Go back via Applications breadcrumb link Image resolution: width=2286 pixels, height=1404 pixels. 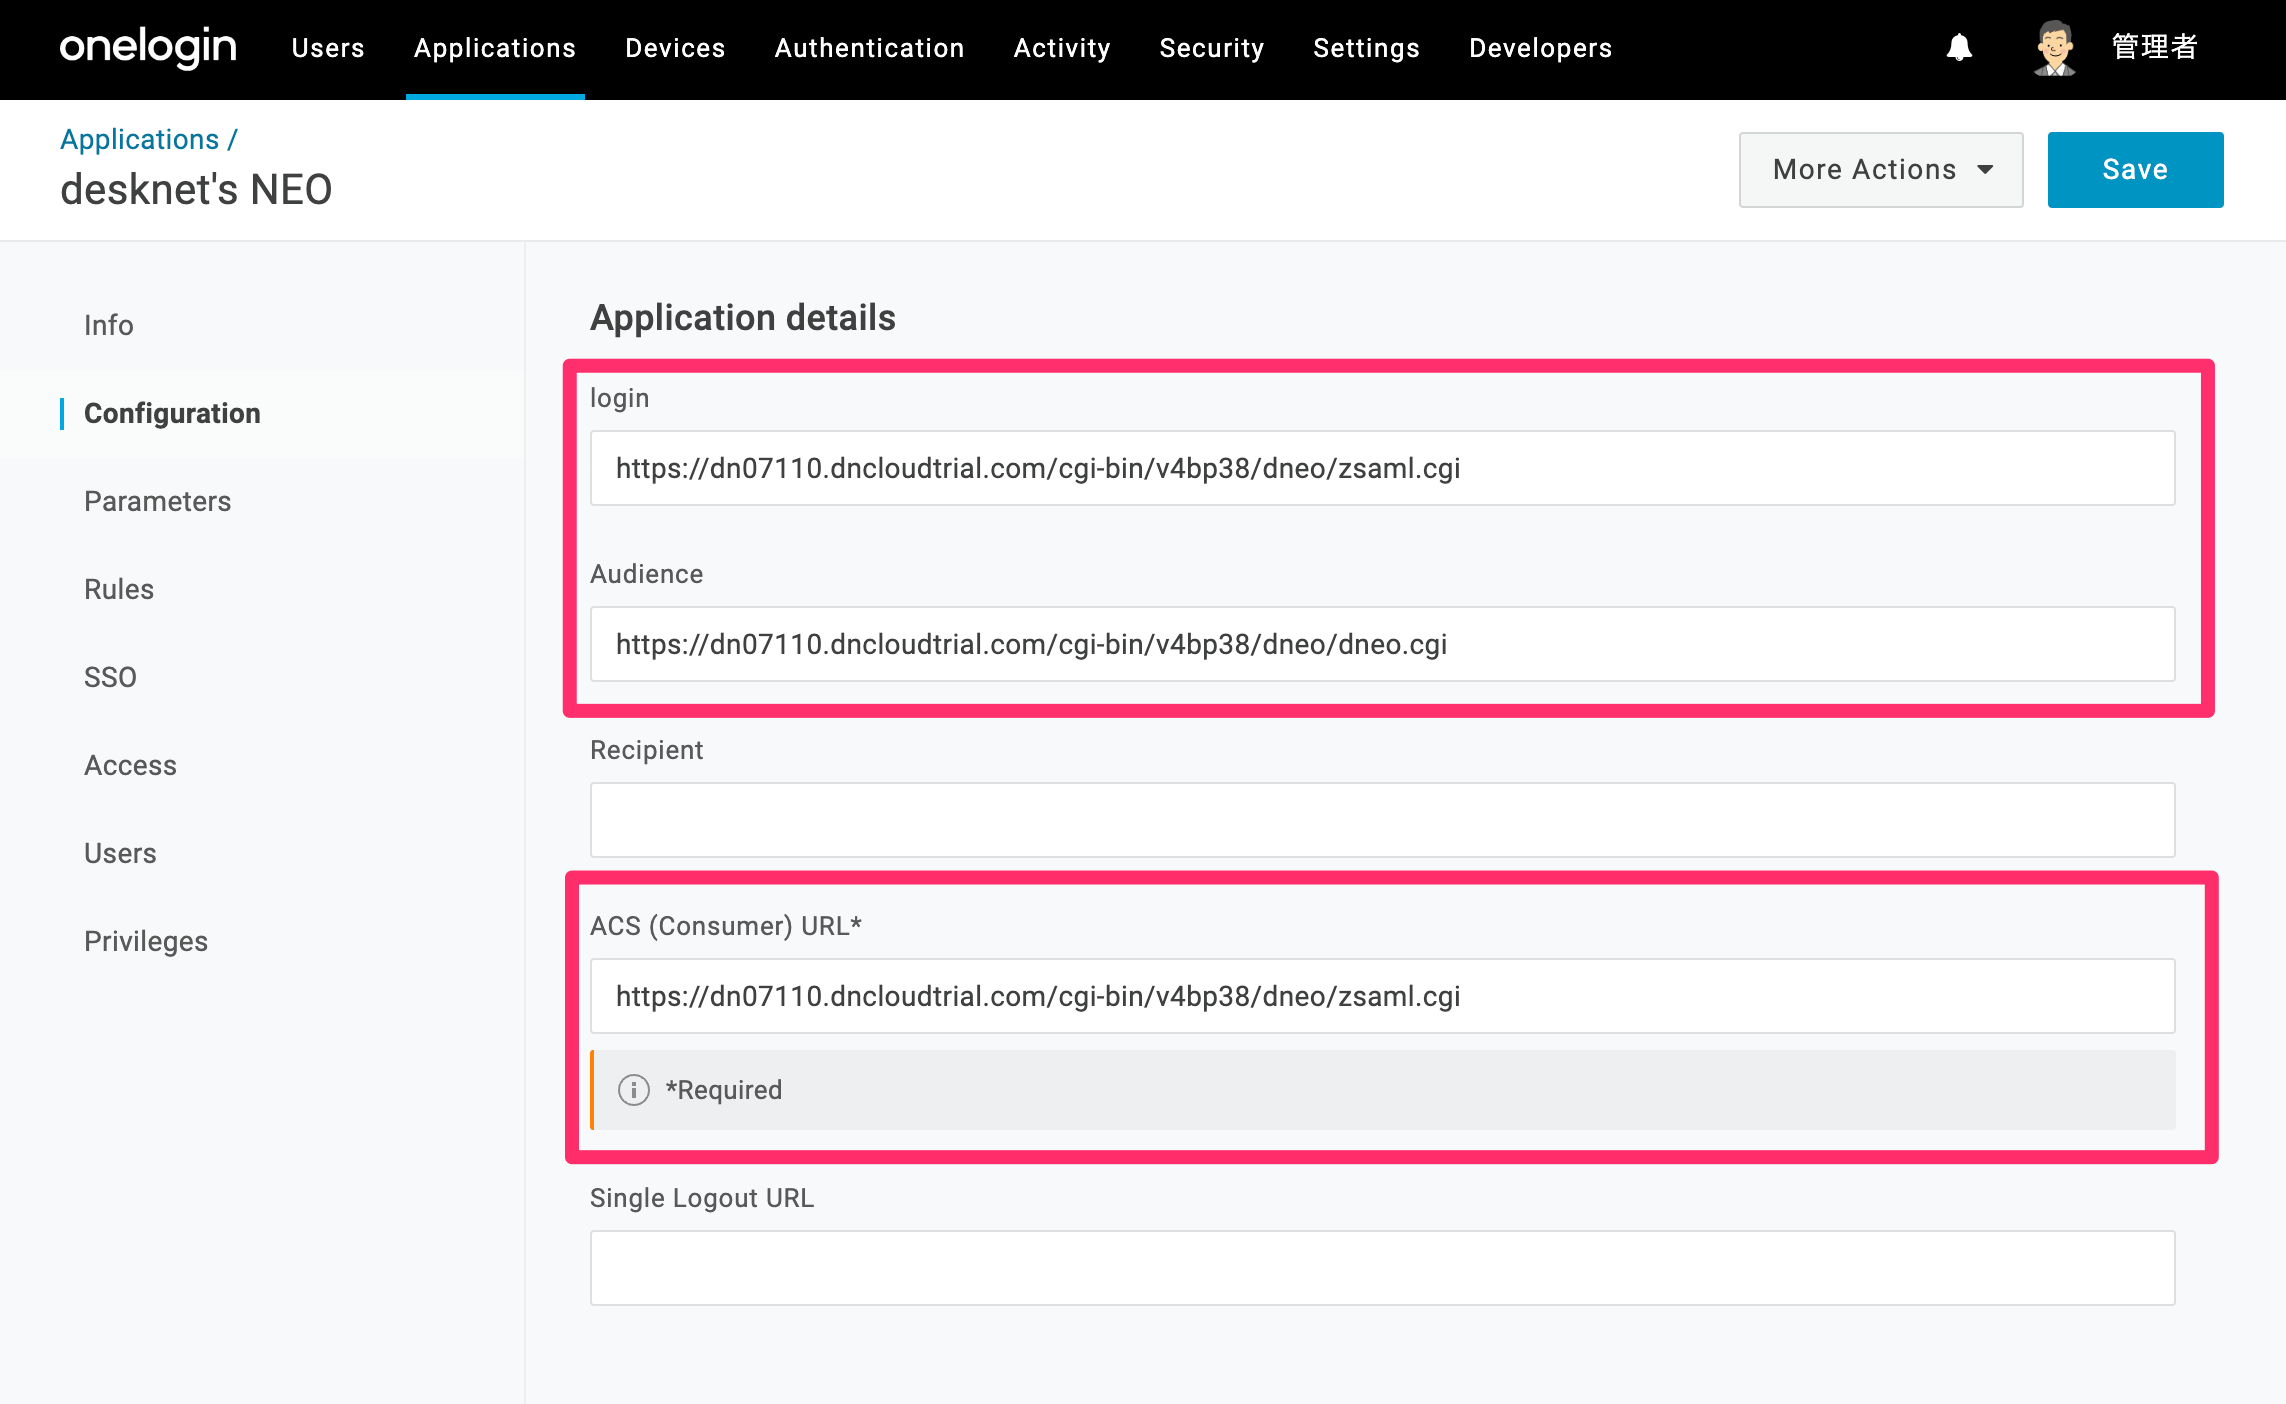[x=139, y=139]
